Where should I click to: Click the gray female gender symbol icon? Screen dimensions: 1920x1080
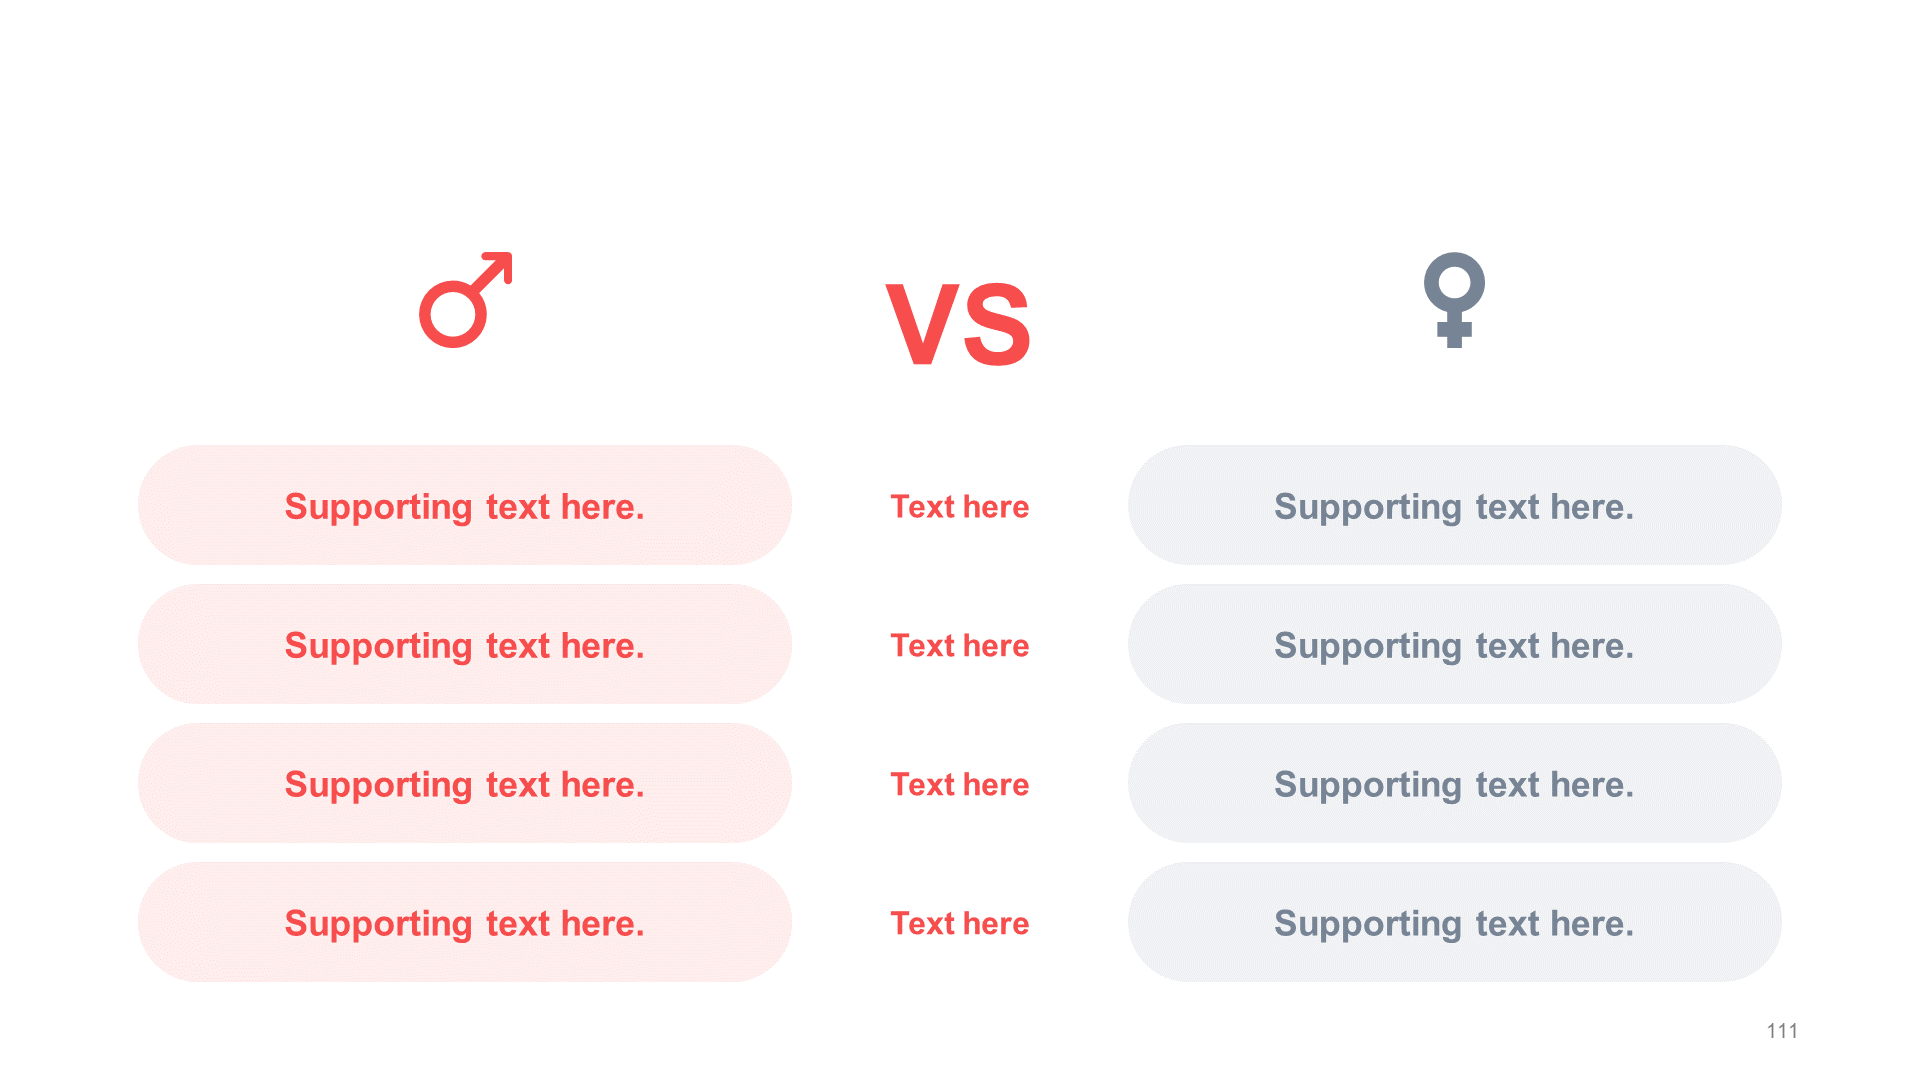click(x=1454, y=300)
